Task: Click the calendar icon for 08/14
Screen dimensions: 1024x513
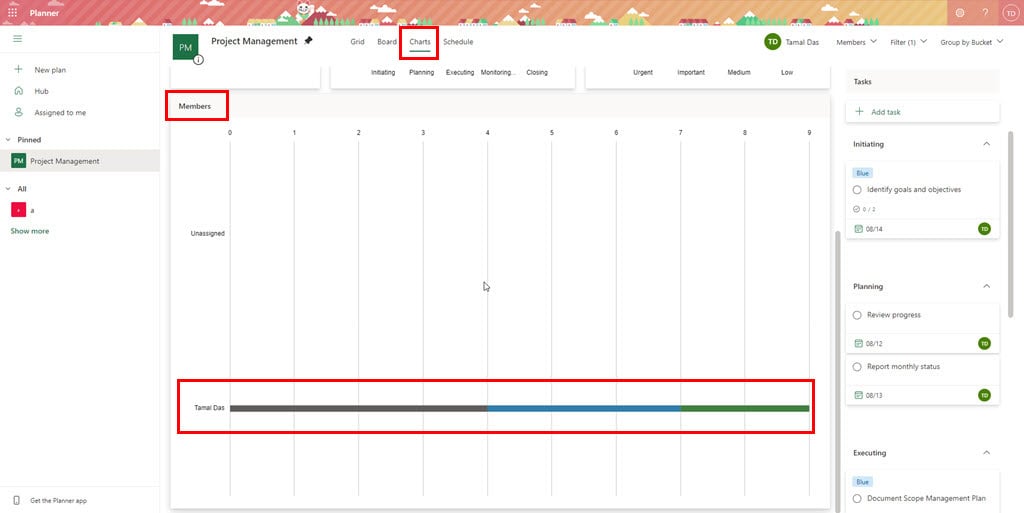Action: 858,229
